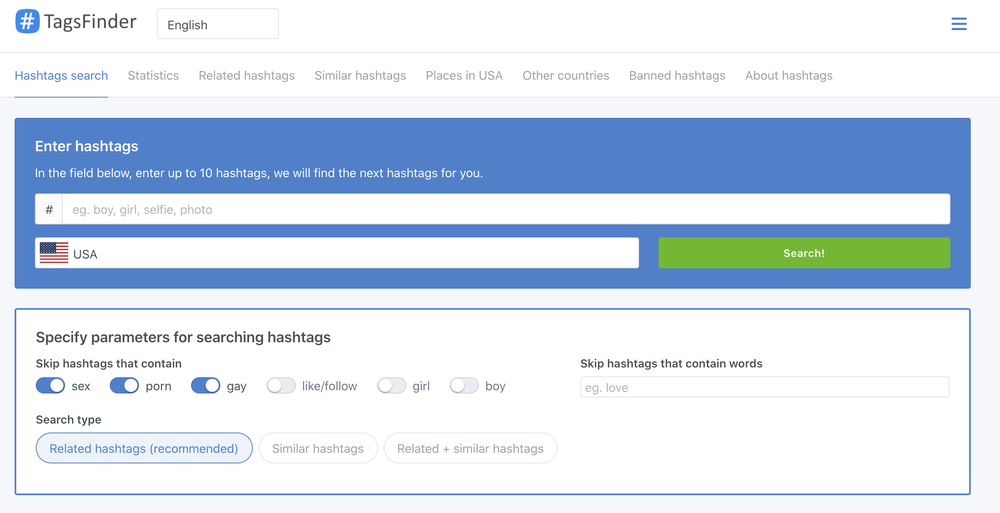
Task: Enable the like/follow filter toggle
Action: (281, 386)
